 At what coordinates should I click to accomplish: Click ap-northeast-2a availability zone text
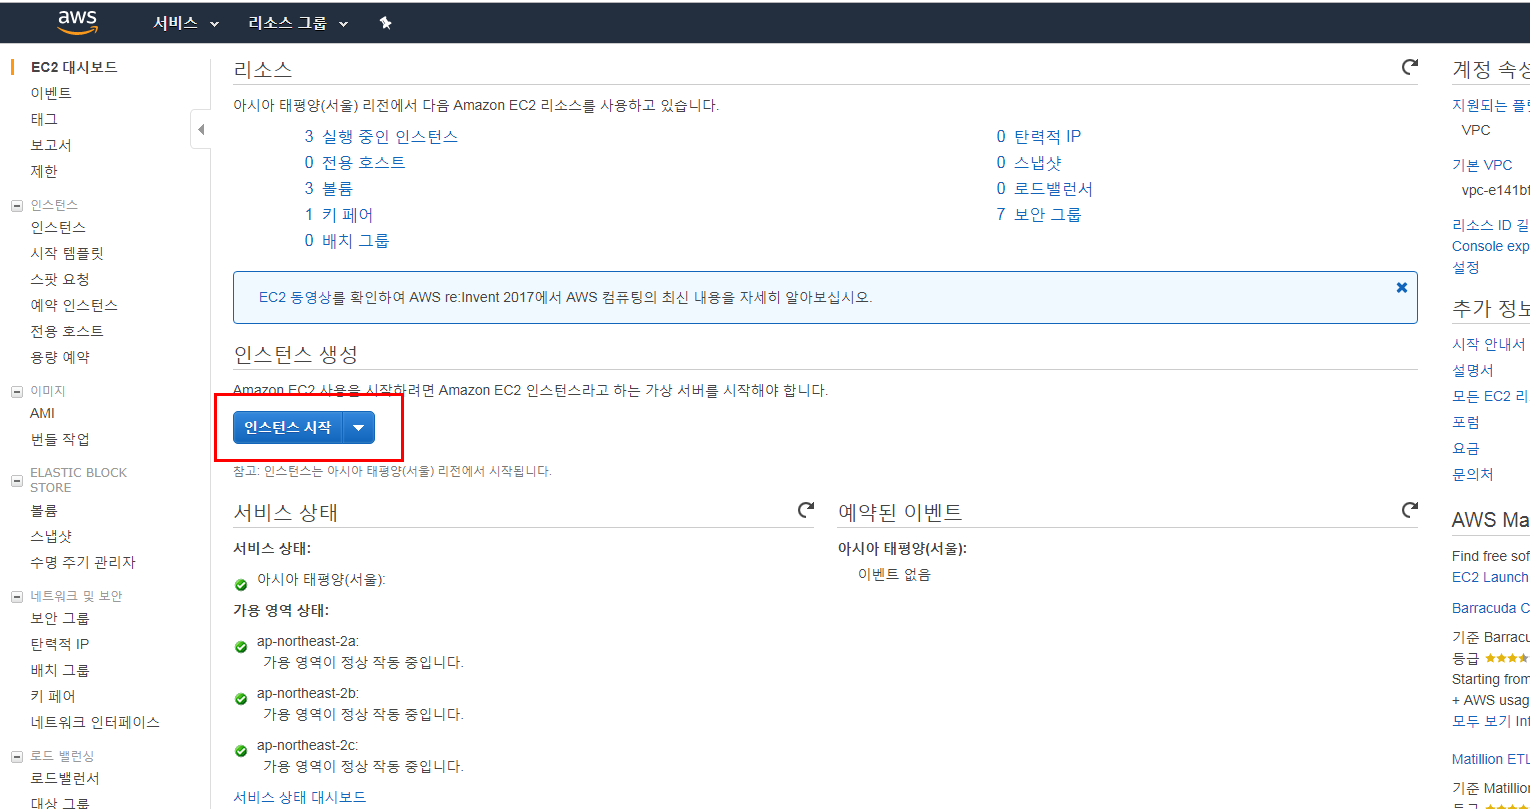308,641
